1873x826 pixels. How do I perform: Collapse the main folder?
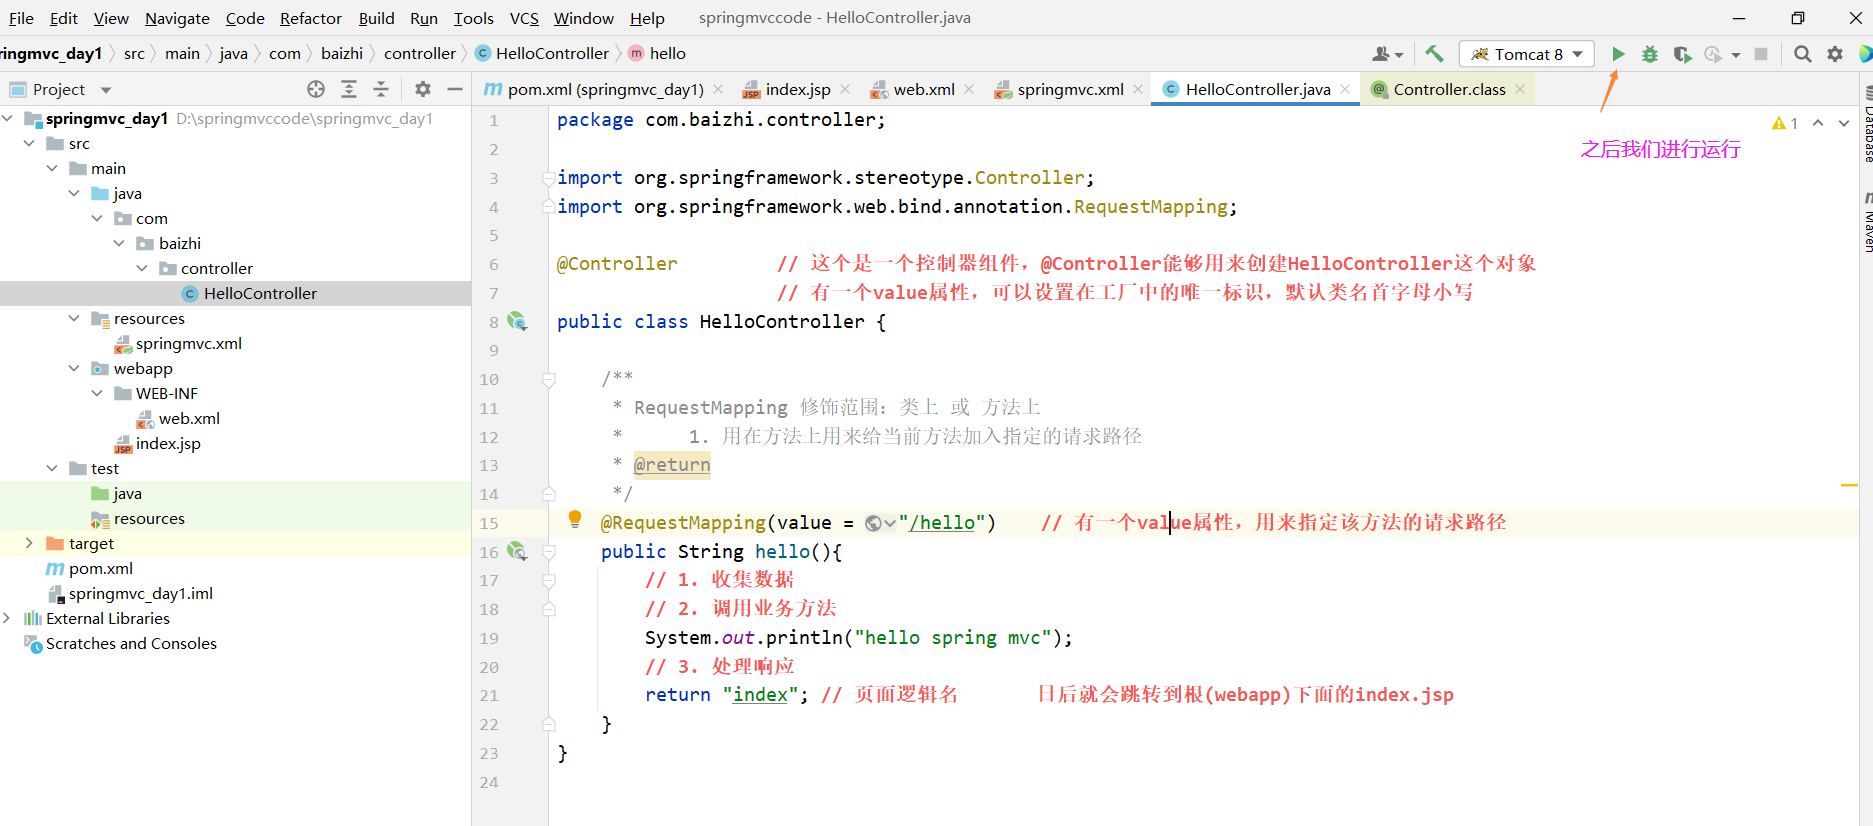pyautogui.click(x=52, y=168)
